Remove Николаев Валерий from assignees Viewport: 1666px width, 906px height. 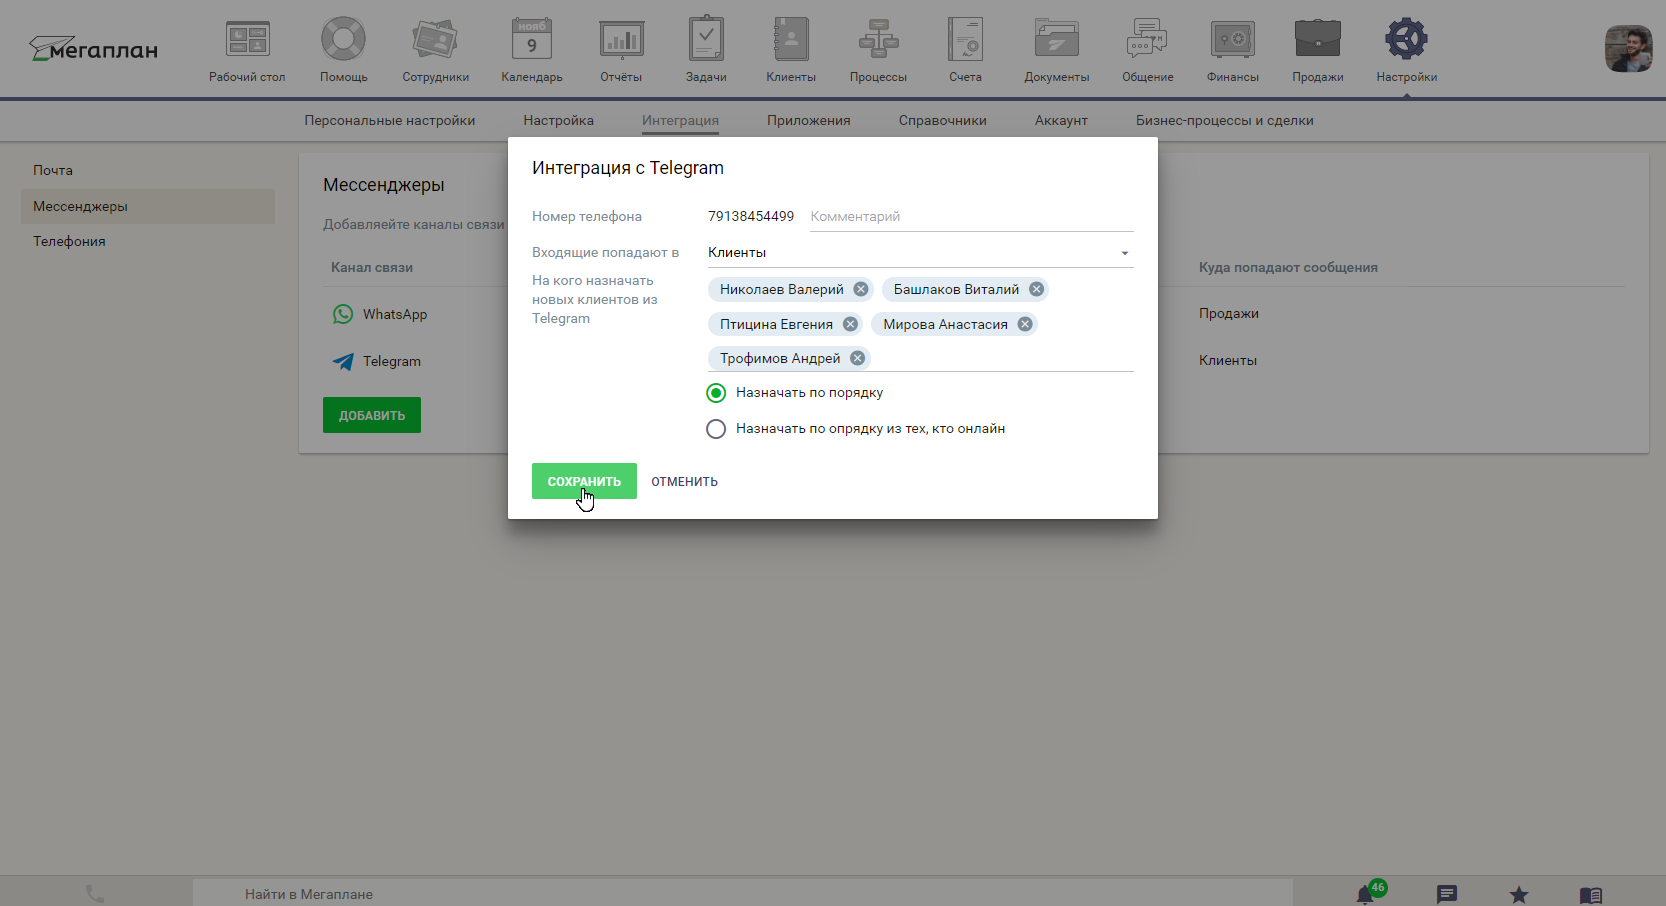[x=860, y=289]
